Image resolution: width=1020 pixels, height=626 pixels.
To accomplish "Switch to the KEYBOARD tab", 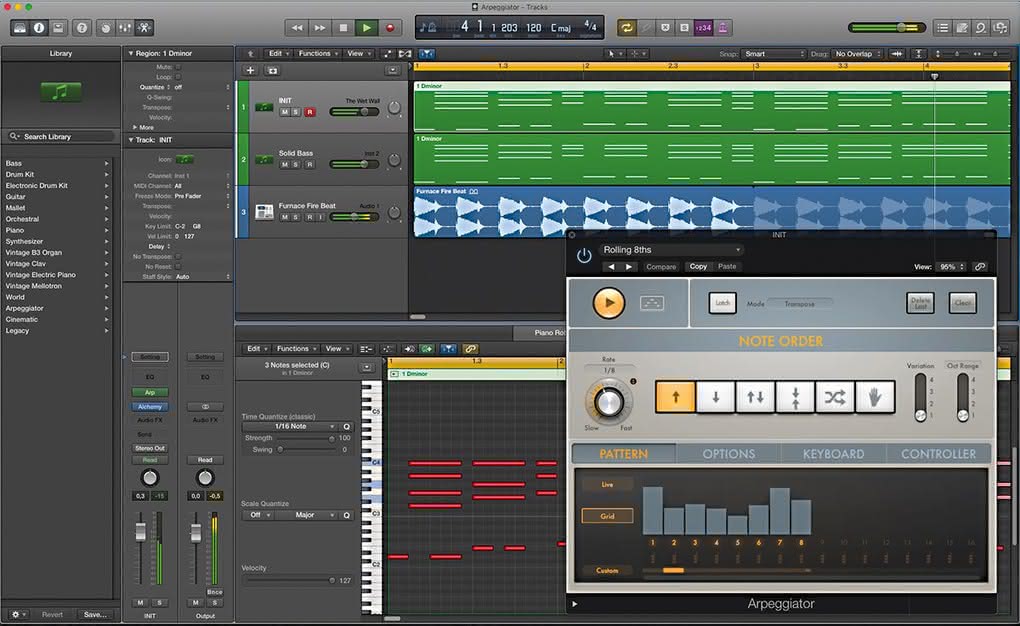I will coord(833,454).
